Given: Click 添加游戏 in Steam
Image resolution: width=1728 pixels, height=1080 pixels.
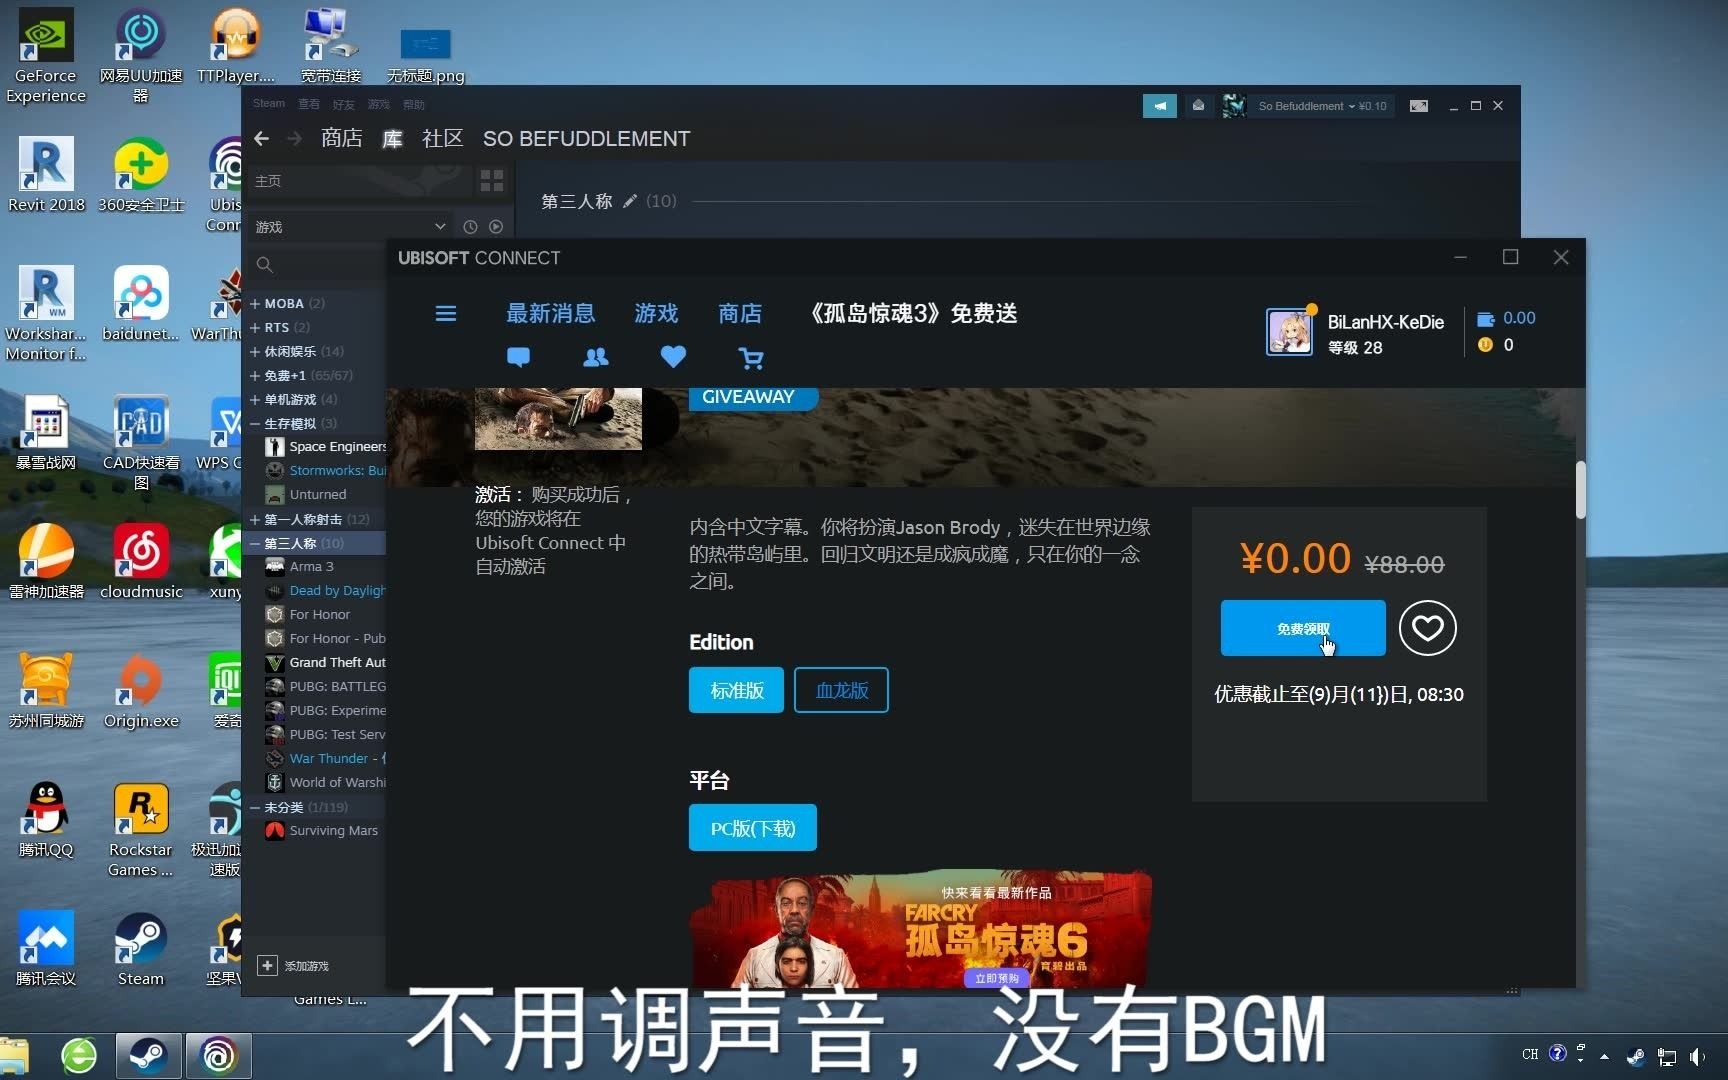Looking at the screenshot, I should 306,966.
